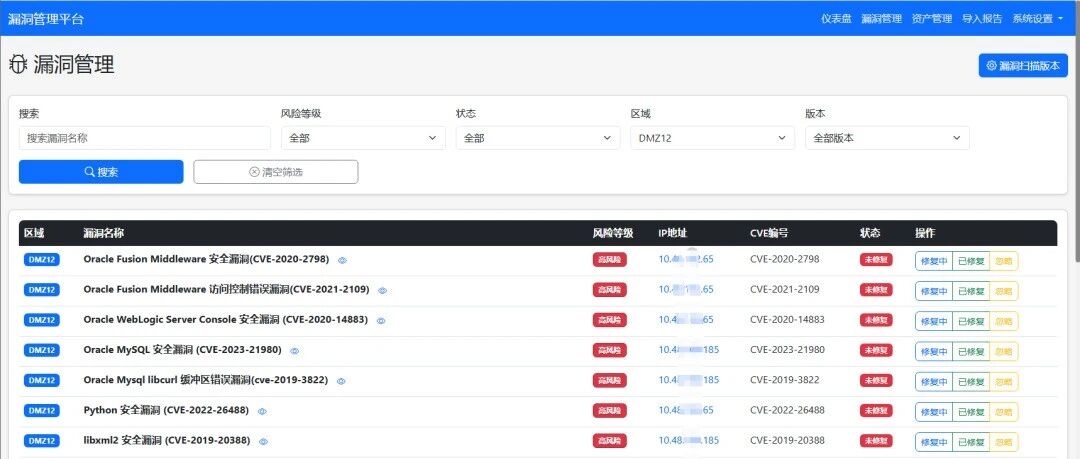Click the 风险等级 column header
Screen dimensions: 1080x459
[x=612, y=234]
